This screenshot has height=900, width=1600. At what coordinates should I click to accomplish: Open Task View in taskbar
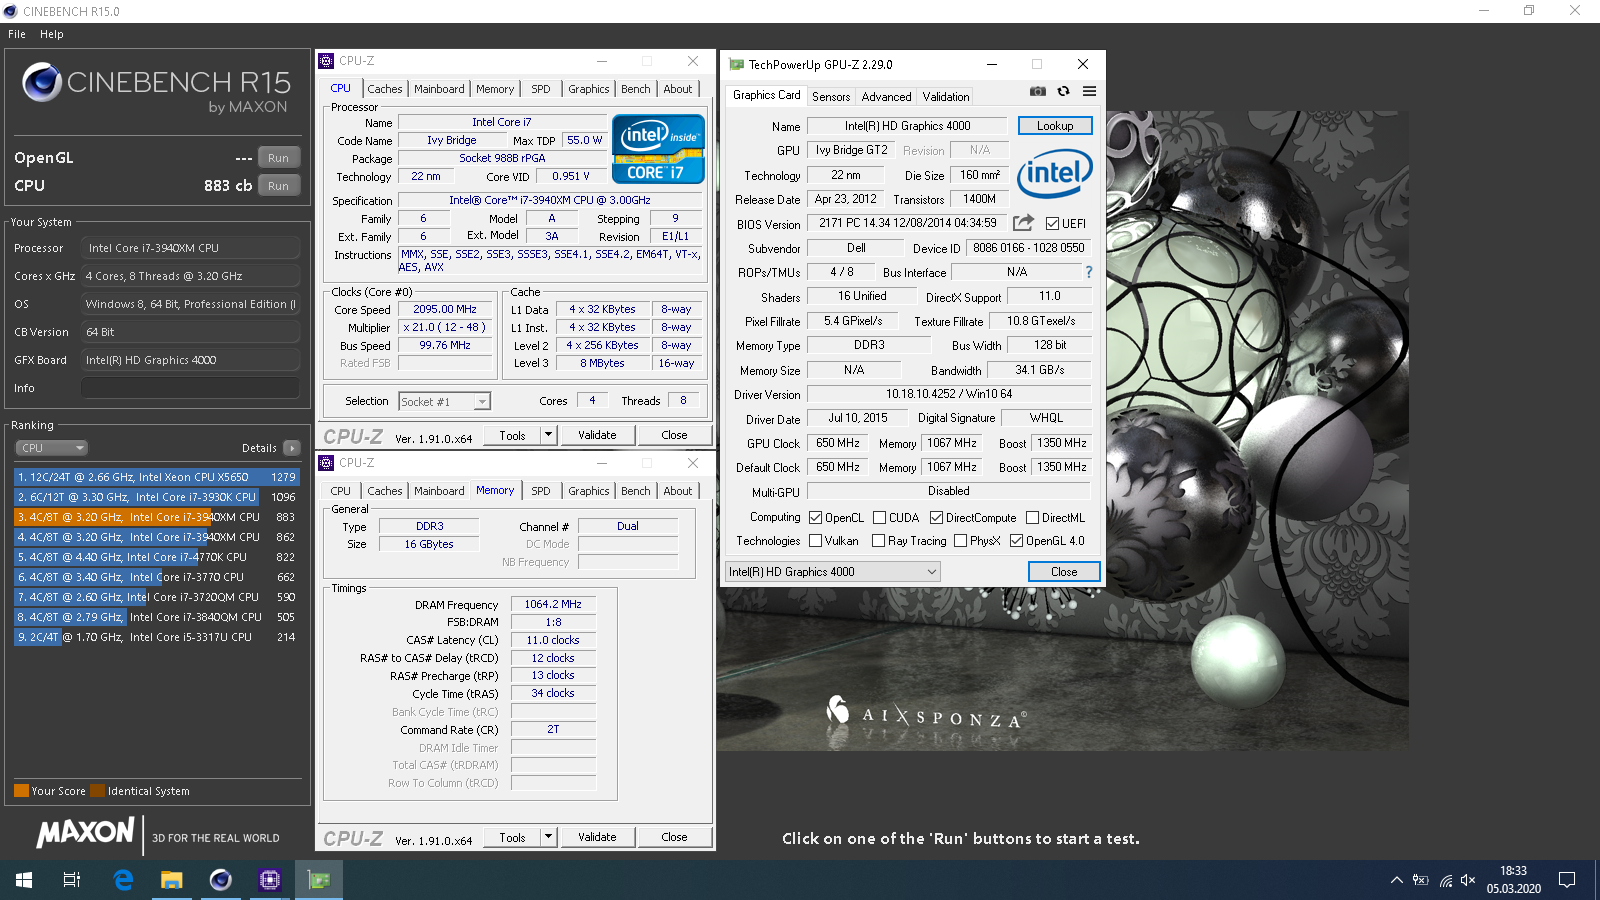[x=72, y=880]
